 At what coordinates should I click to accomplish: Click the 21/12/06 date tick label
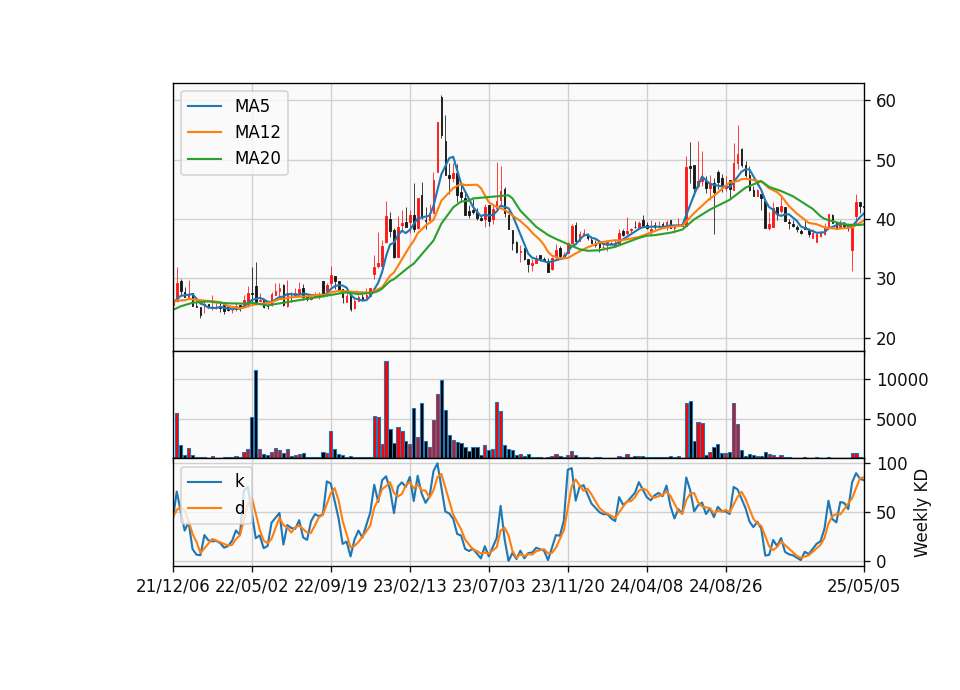pos(173,587)
